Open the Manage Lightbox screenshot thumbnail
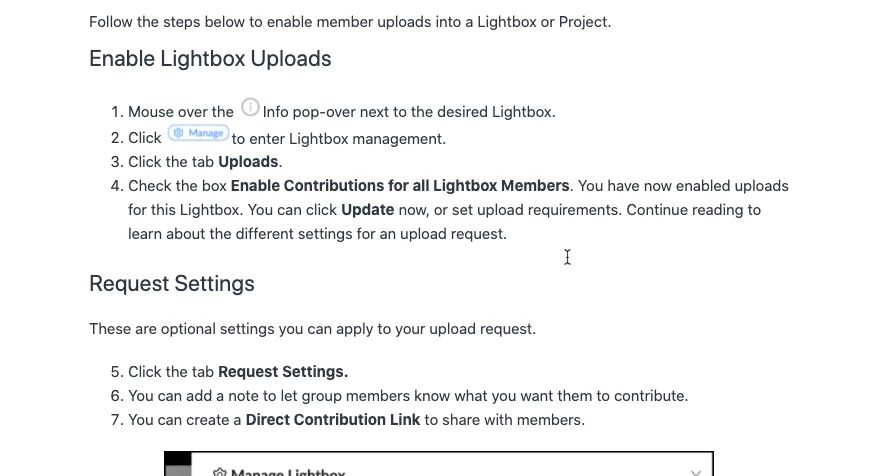This screenshot has width=885, height=476. tap(438, 465)
